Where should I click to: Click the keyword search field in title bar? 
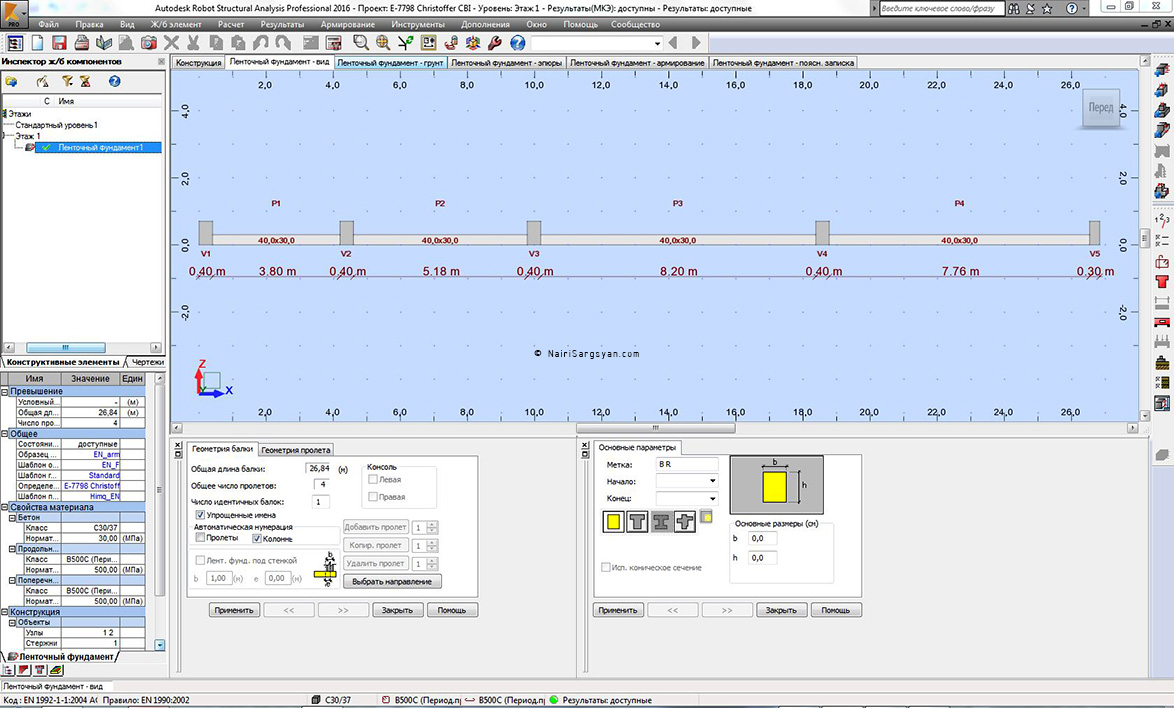940,8
